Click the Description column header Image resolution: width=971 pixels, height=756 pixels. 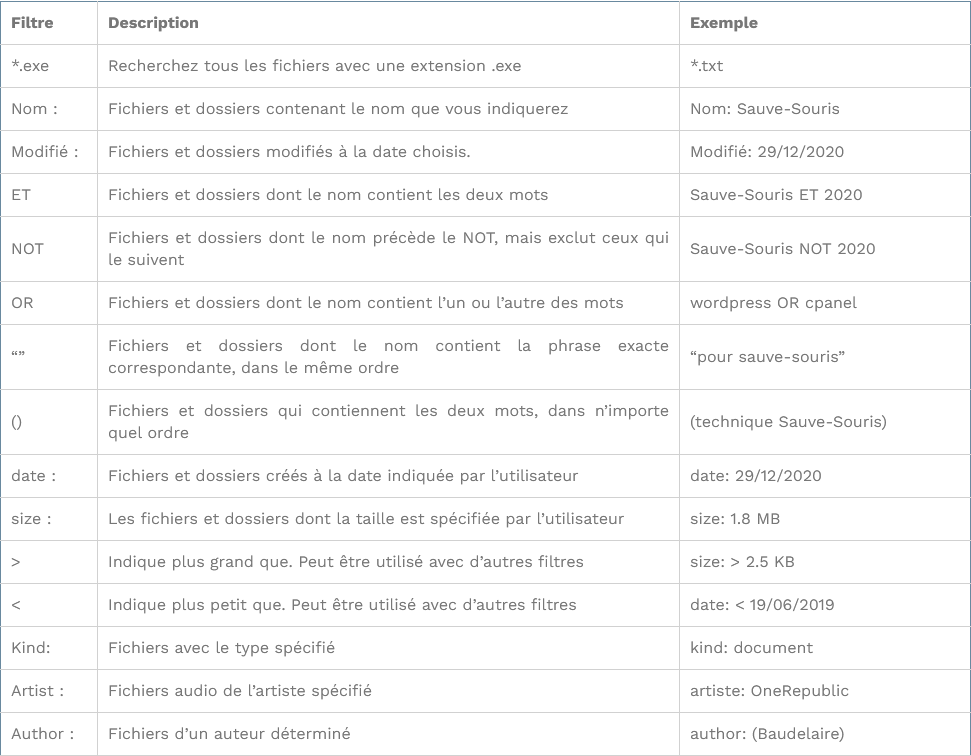coord(153,23)
